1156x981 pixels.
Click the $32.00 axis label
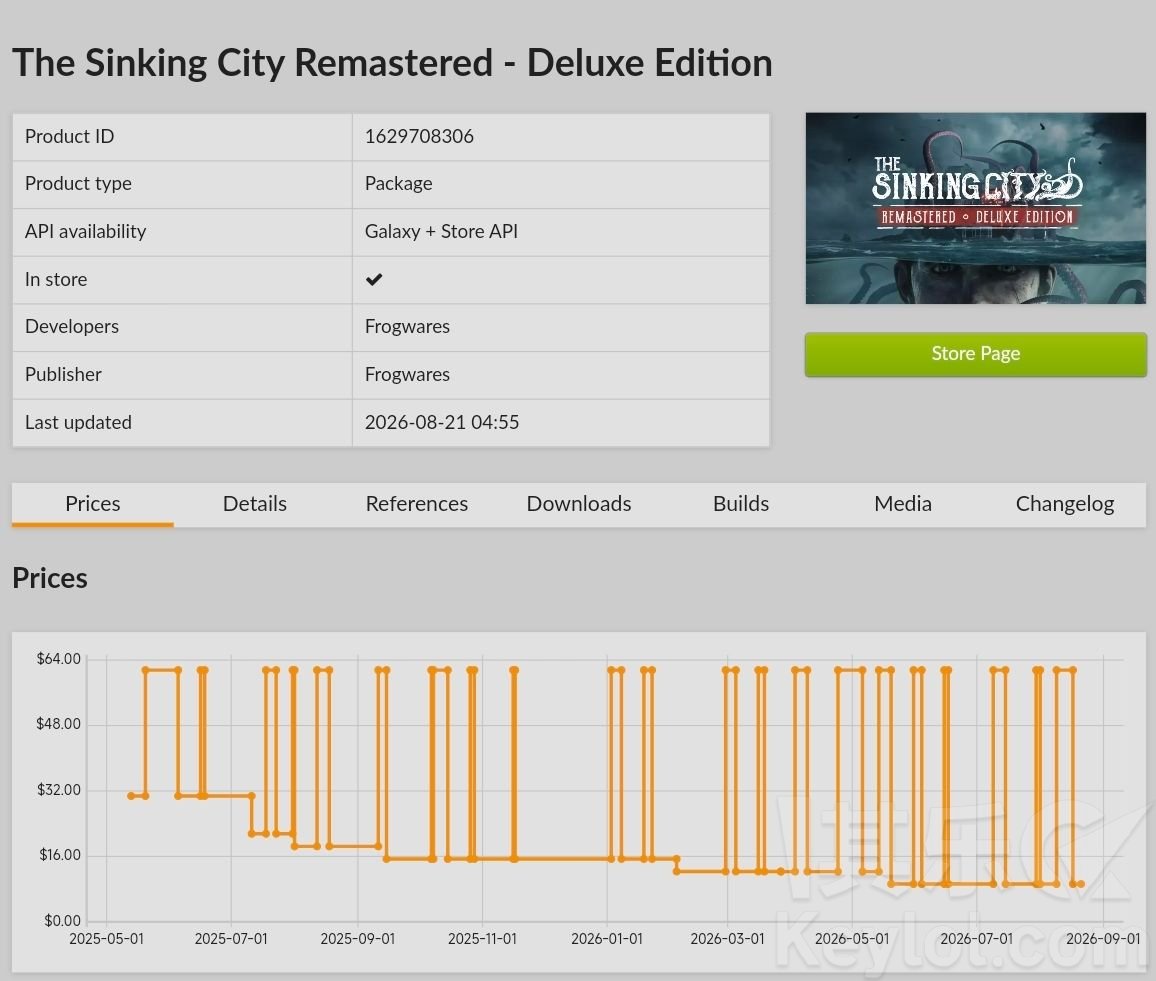point(59,790)
